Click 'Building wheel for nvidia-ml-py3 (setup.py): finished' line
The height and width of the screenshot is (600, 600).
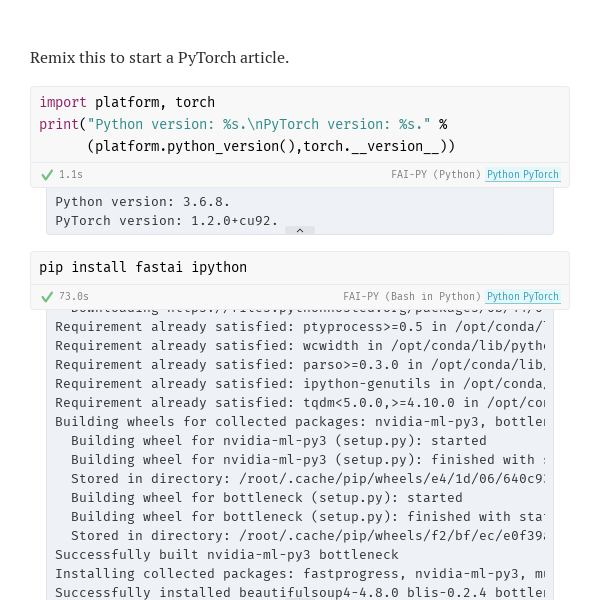coord(308,460)
